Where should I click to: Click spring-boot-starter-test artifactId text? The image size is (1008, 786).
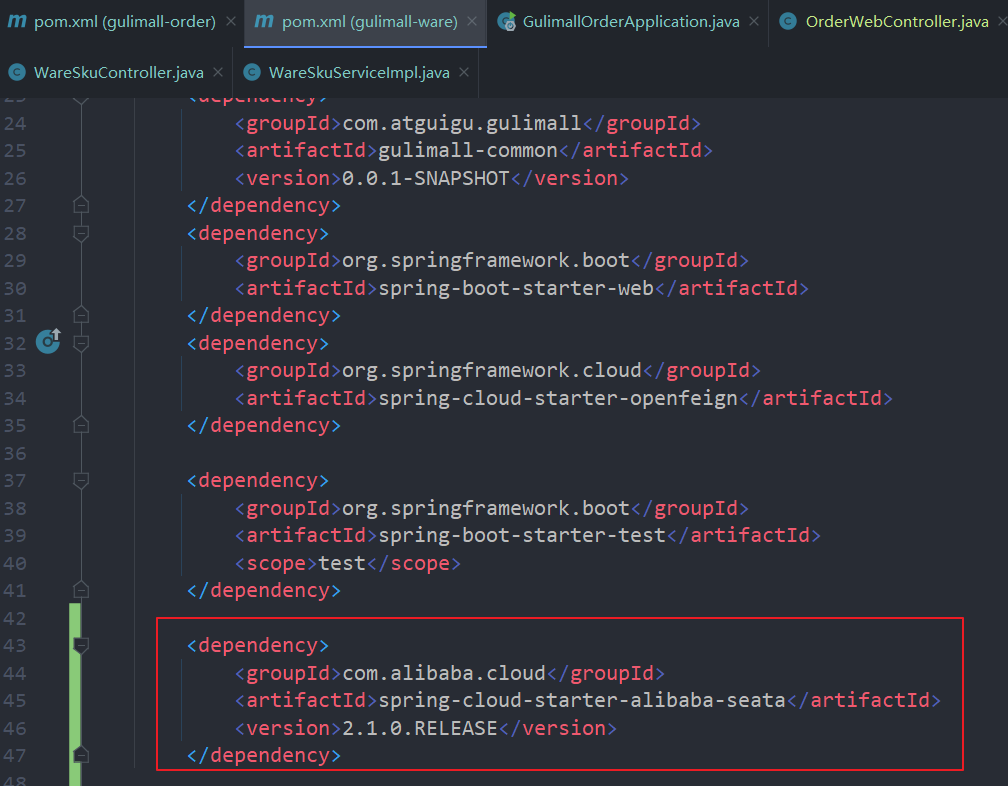point(522,535)
